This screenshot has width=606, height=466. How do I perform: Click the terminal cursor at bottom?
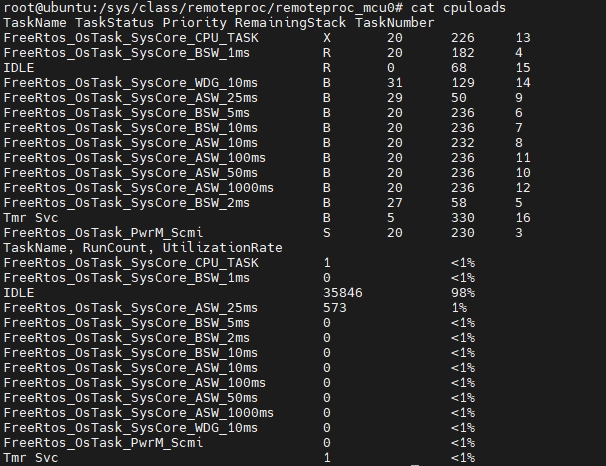pos(415,465)
